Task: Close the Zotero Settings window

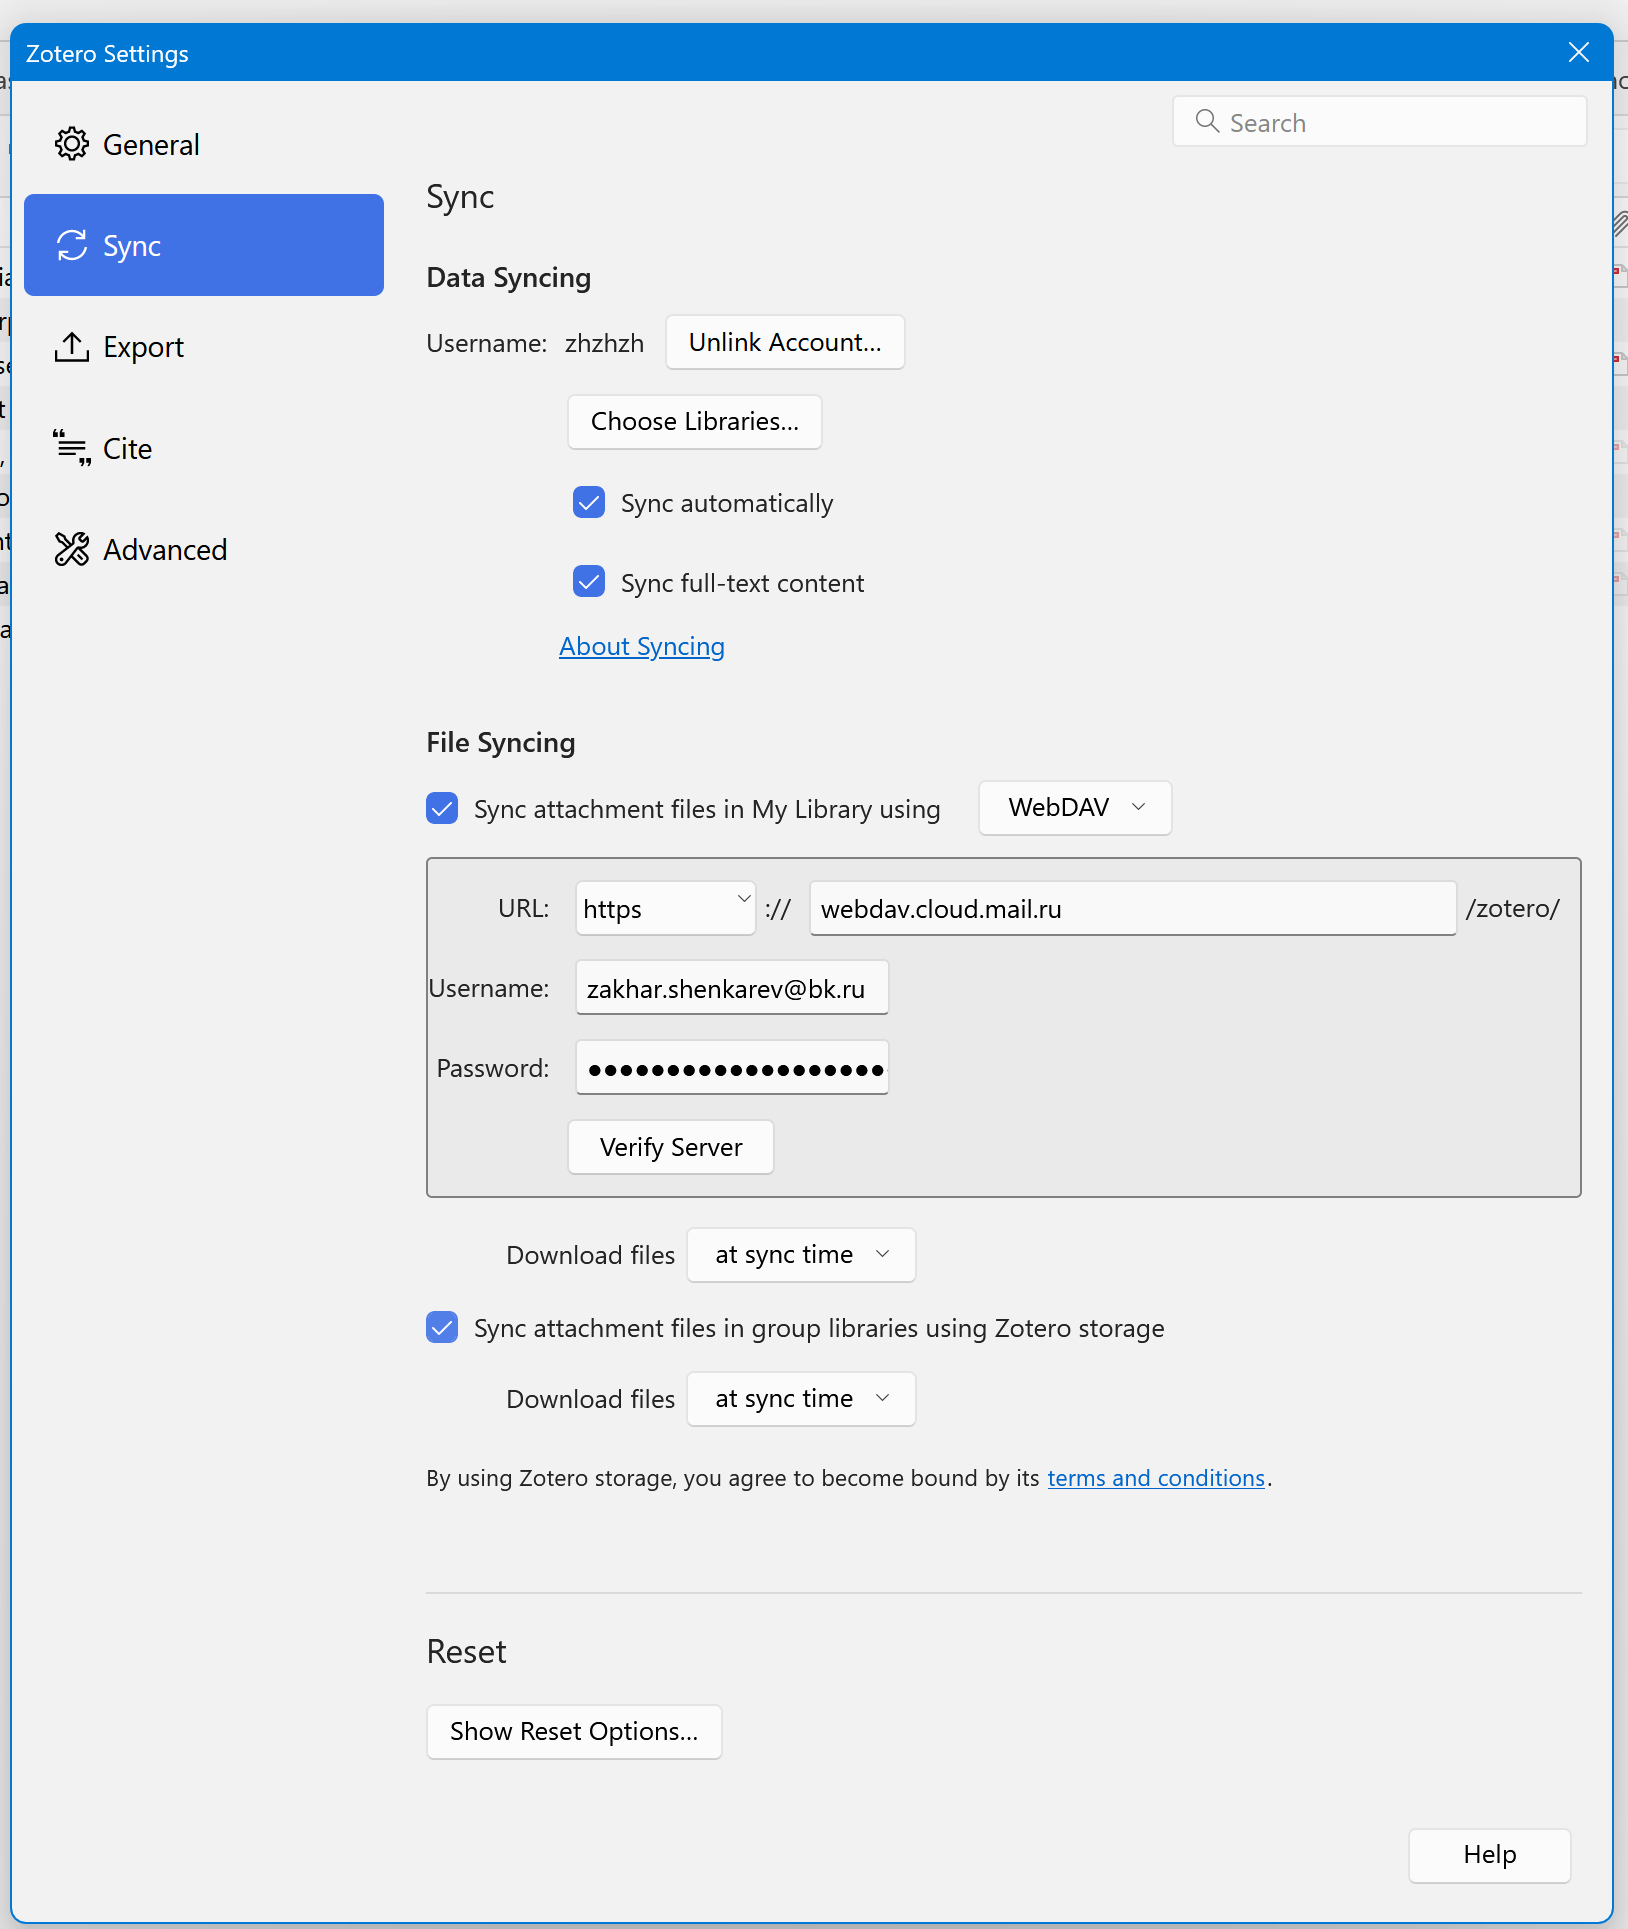Action: 1579,52
